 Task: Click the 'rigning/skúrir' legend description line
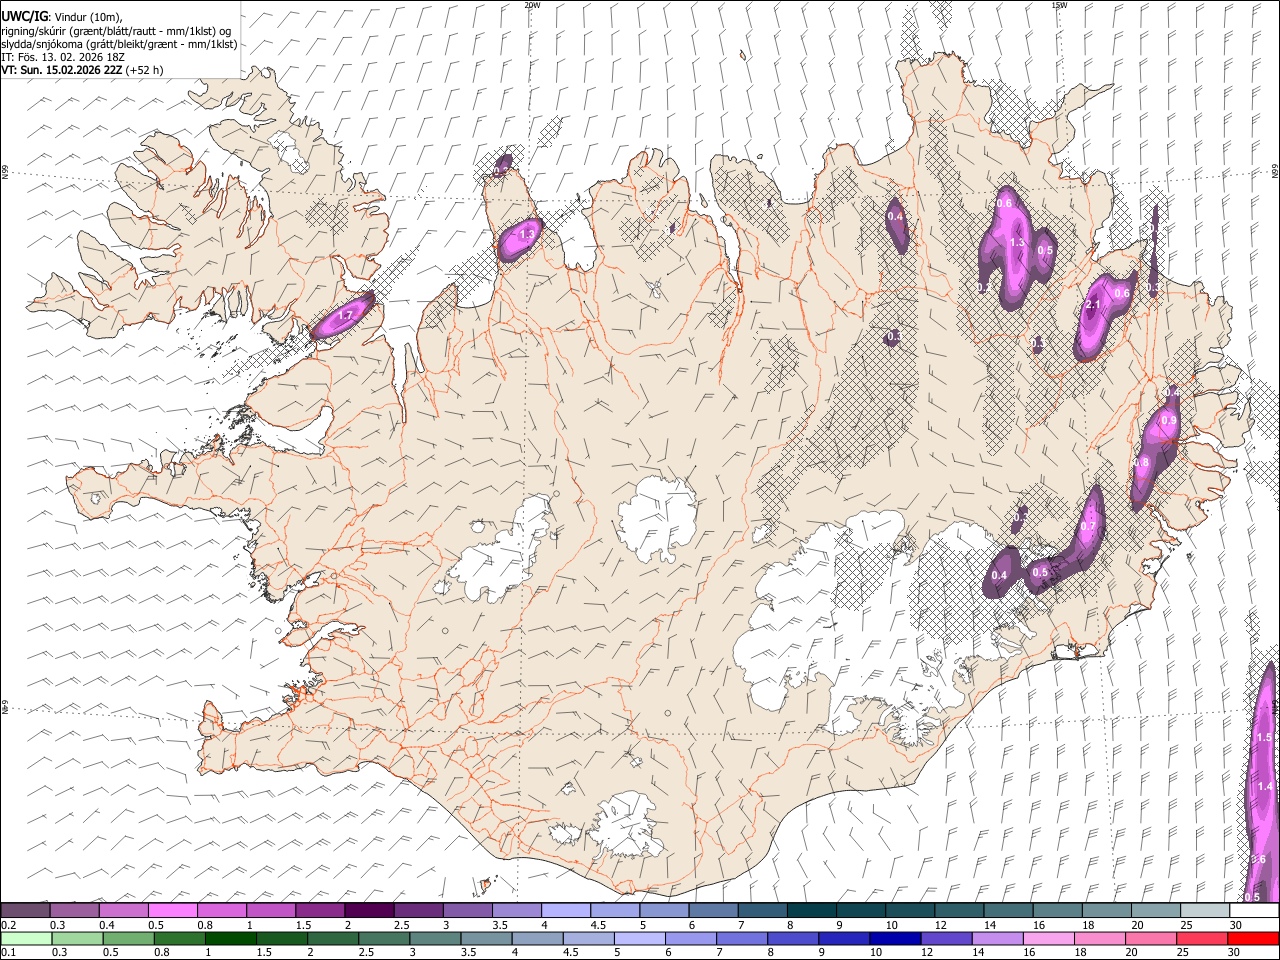[116, 31]
